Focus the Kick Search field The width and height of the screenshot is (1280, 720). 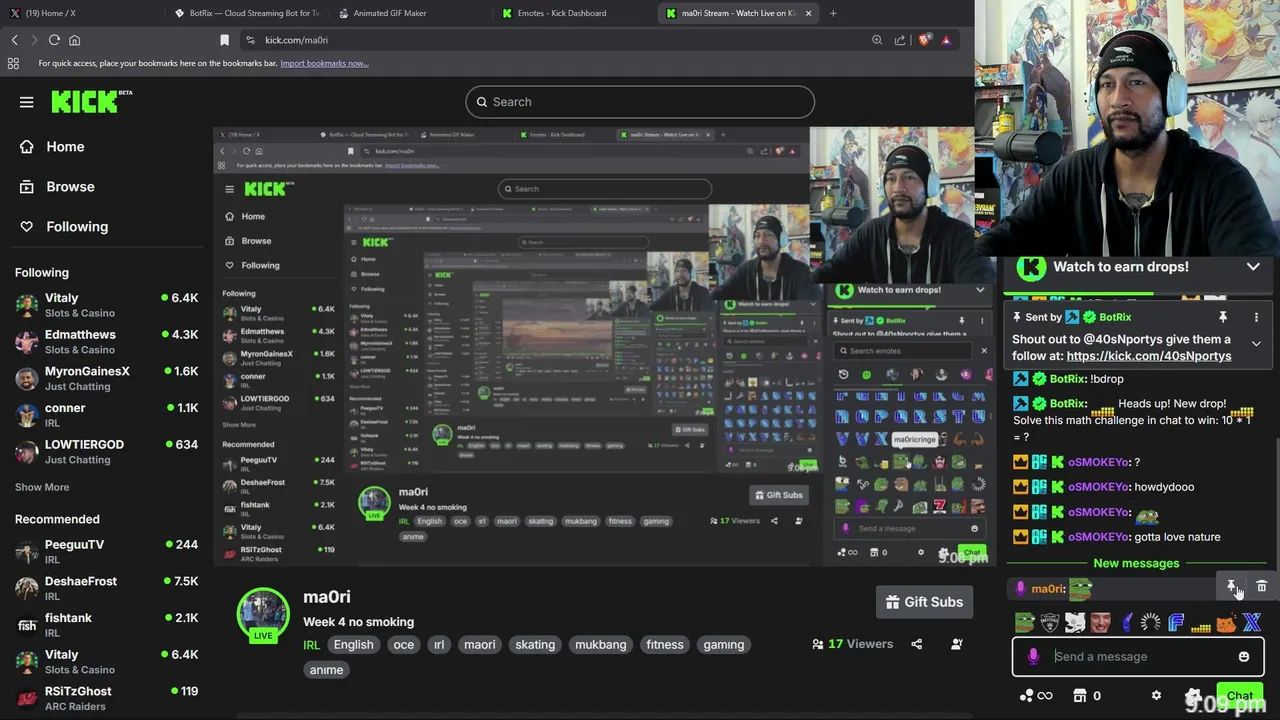(x=640, y=102)
